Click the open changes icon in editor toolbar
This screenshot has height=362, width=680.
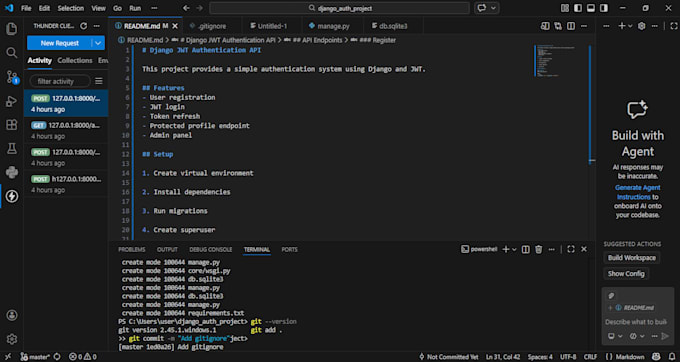point(558,26)
